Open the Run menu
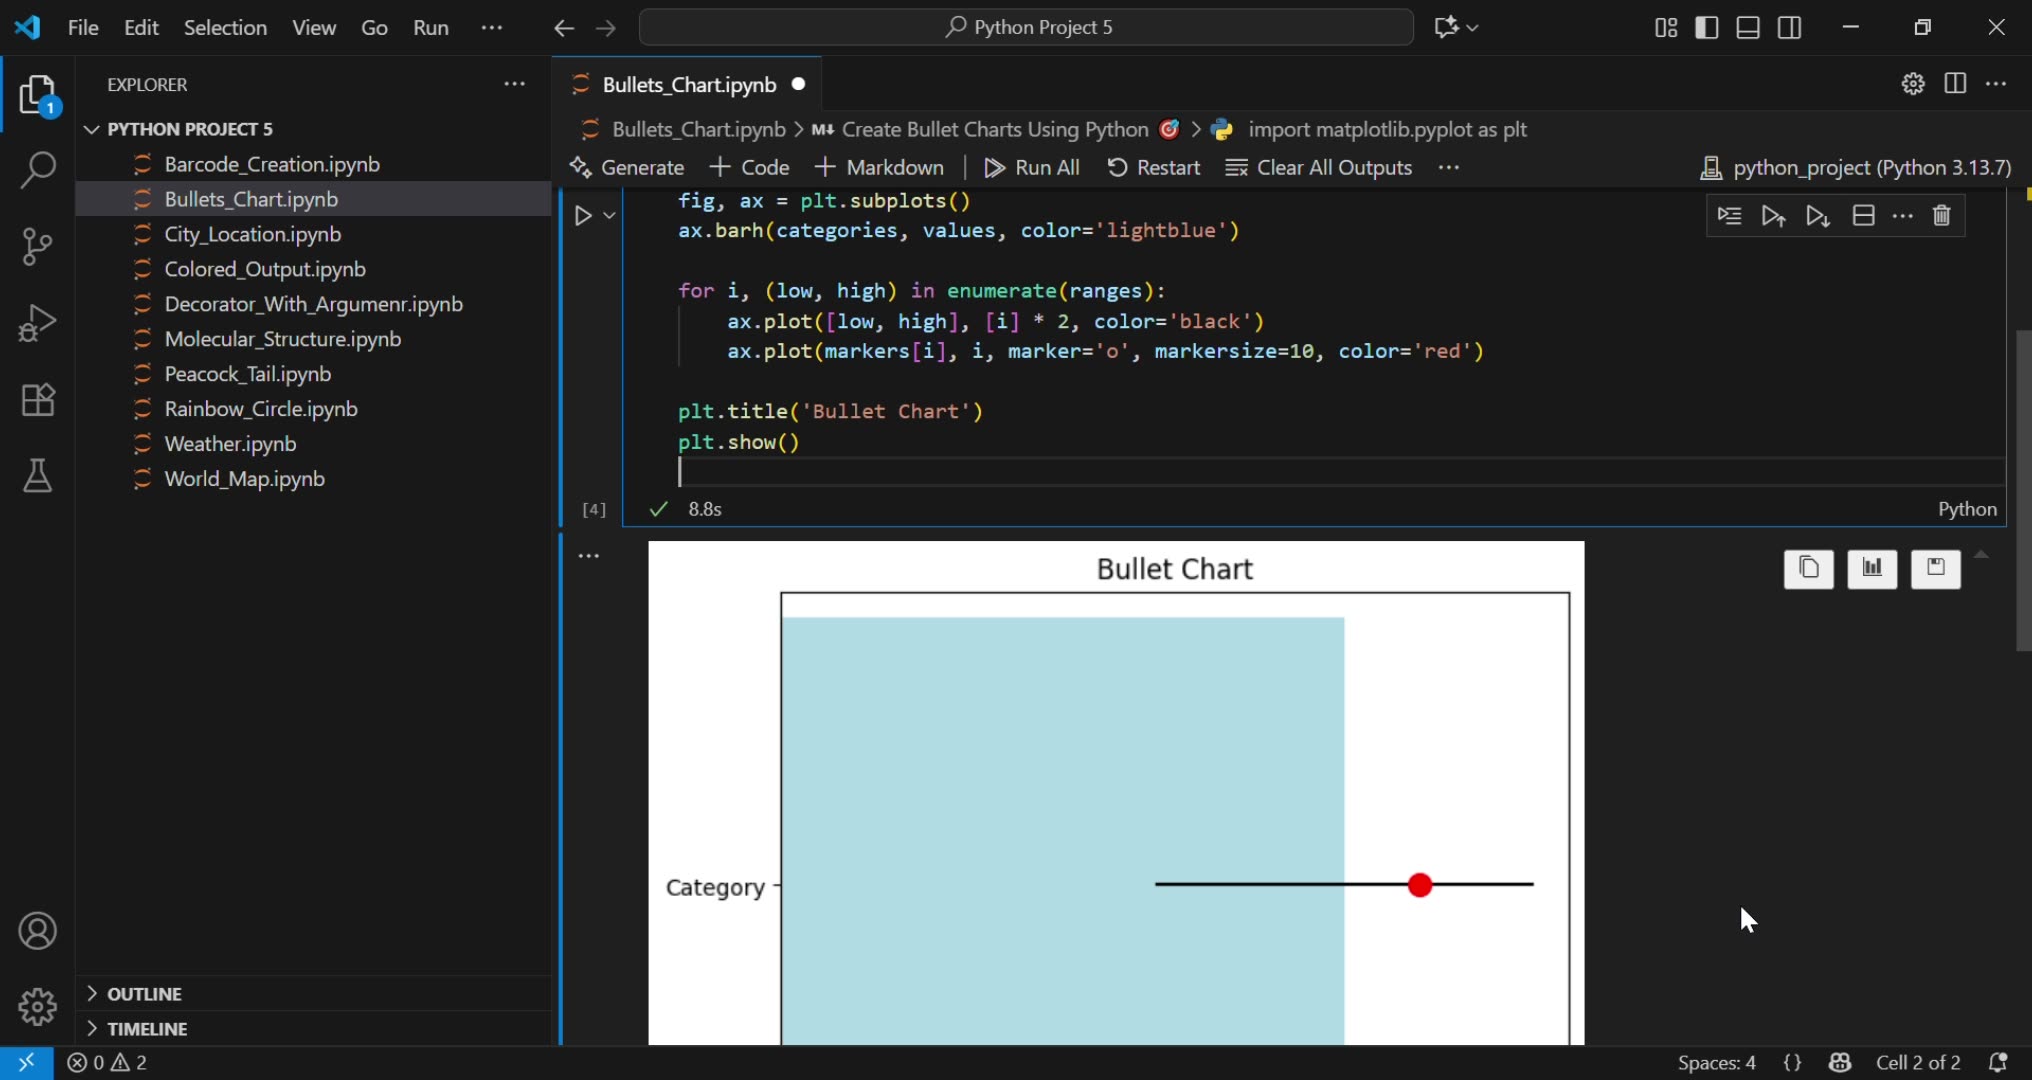Viewport: 2032px width, 1080px height. (430, 27)
